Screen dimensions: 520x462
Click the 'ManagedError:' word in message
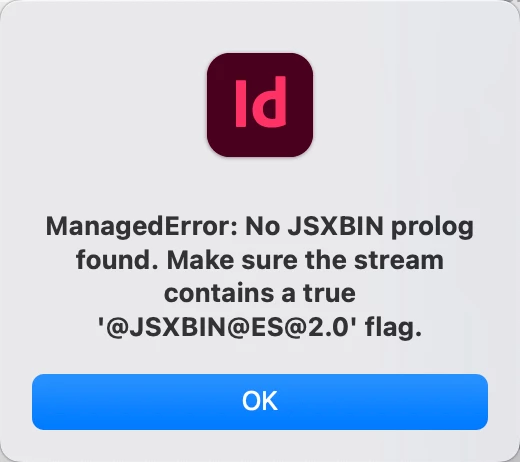click(x=142, y=227)
